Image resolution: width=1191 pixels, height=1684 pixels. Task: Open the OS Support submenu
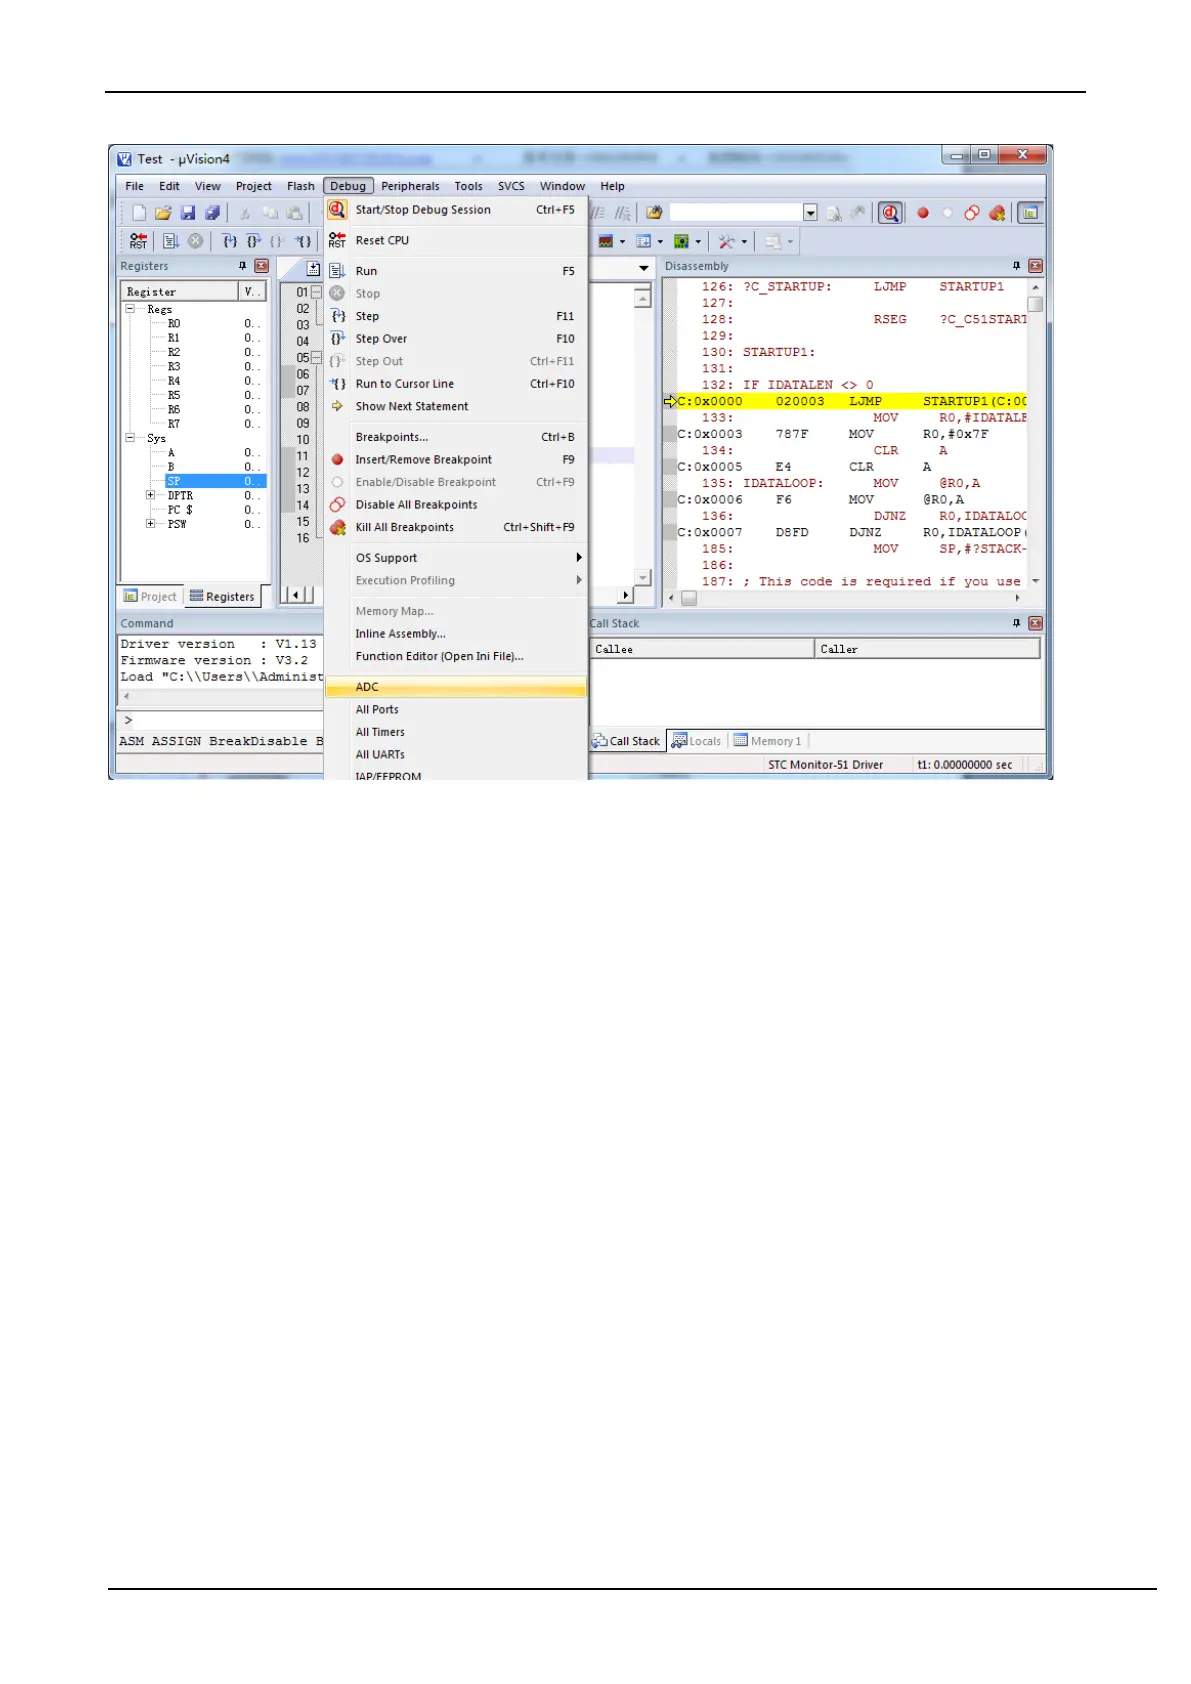pos(456,558)
